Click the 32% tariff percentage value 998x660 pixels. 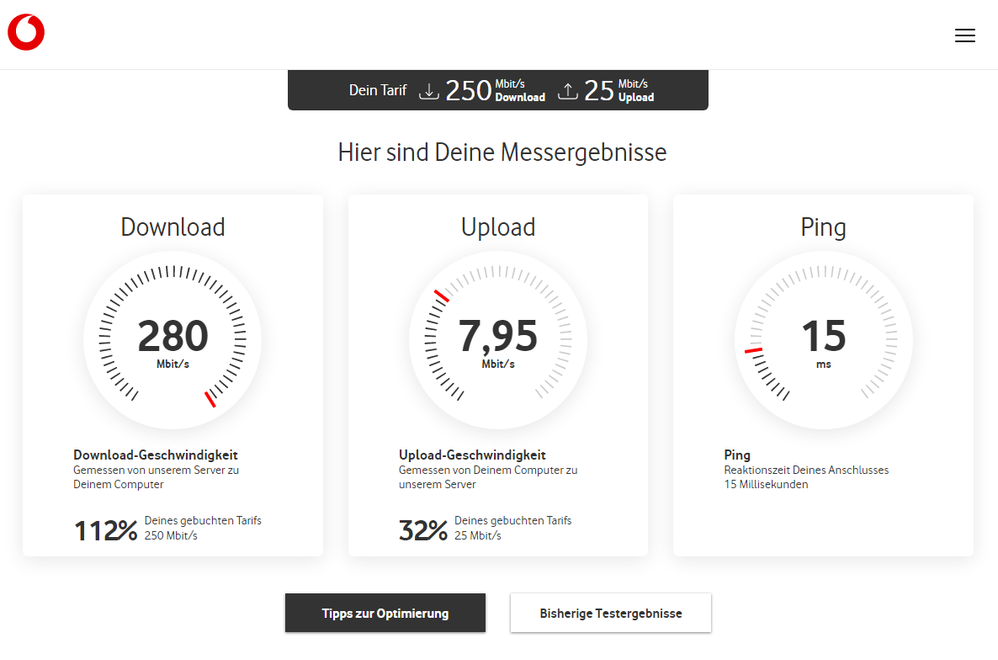(423, 529)
